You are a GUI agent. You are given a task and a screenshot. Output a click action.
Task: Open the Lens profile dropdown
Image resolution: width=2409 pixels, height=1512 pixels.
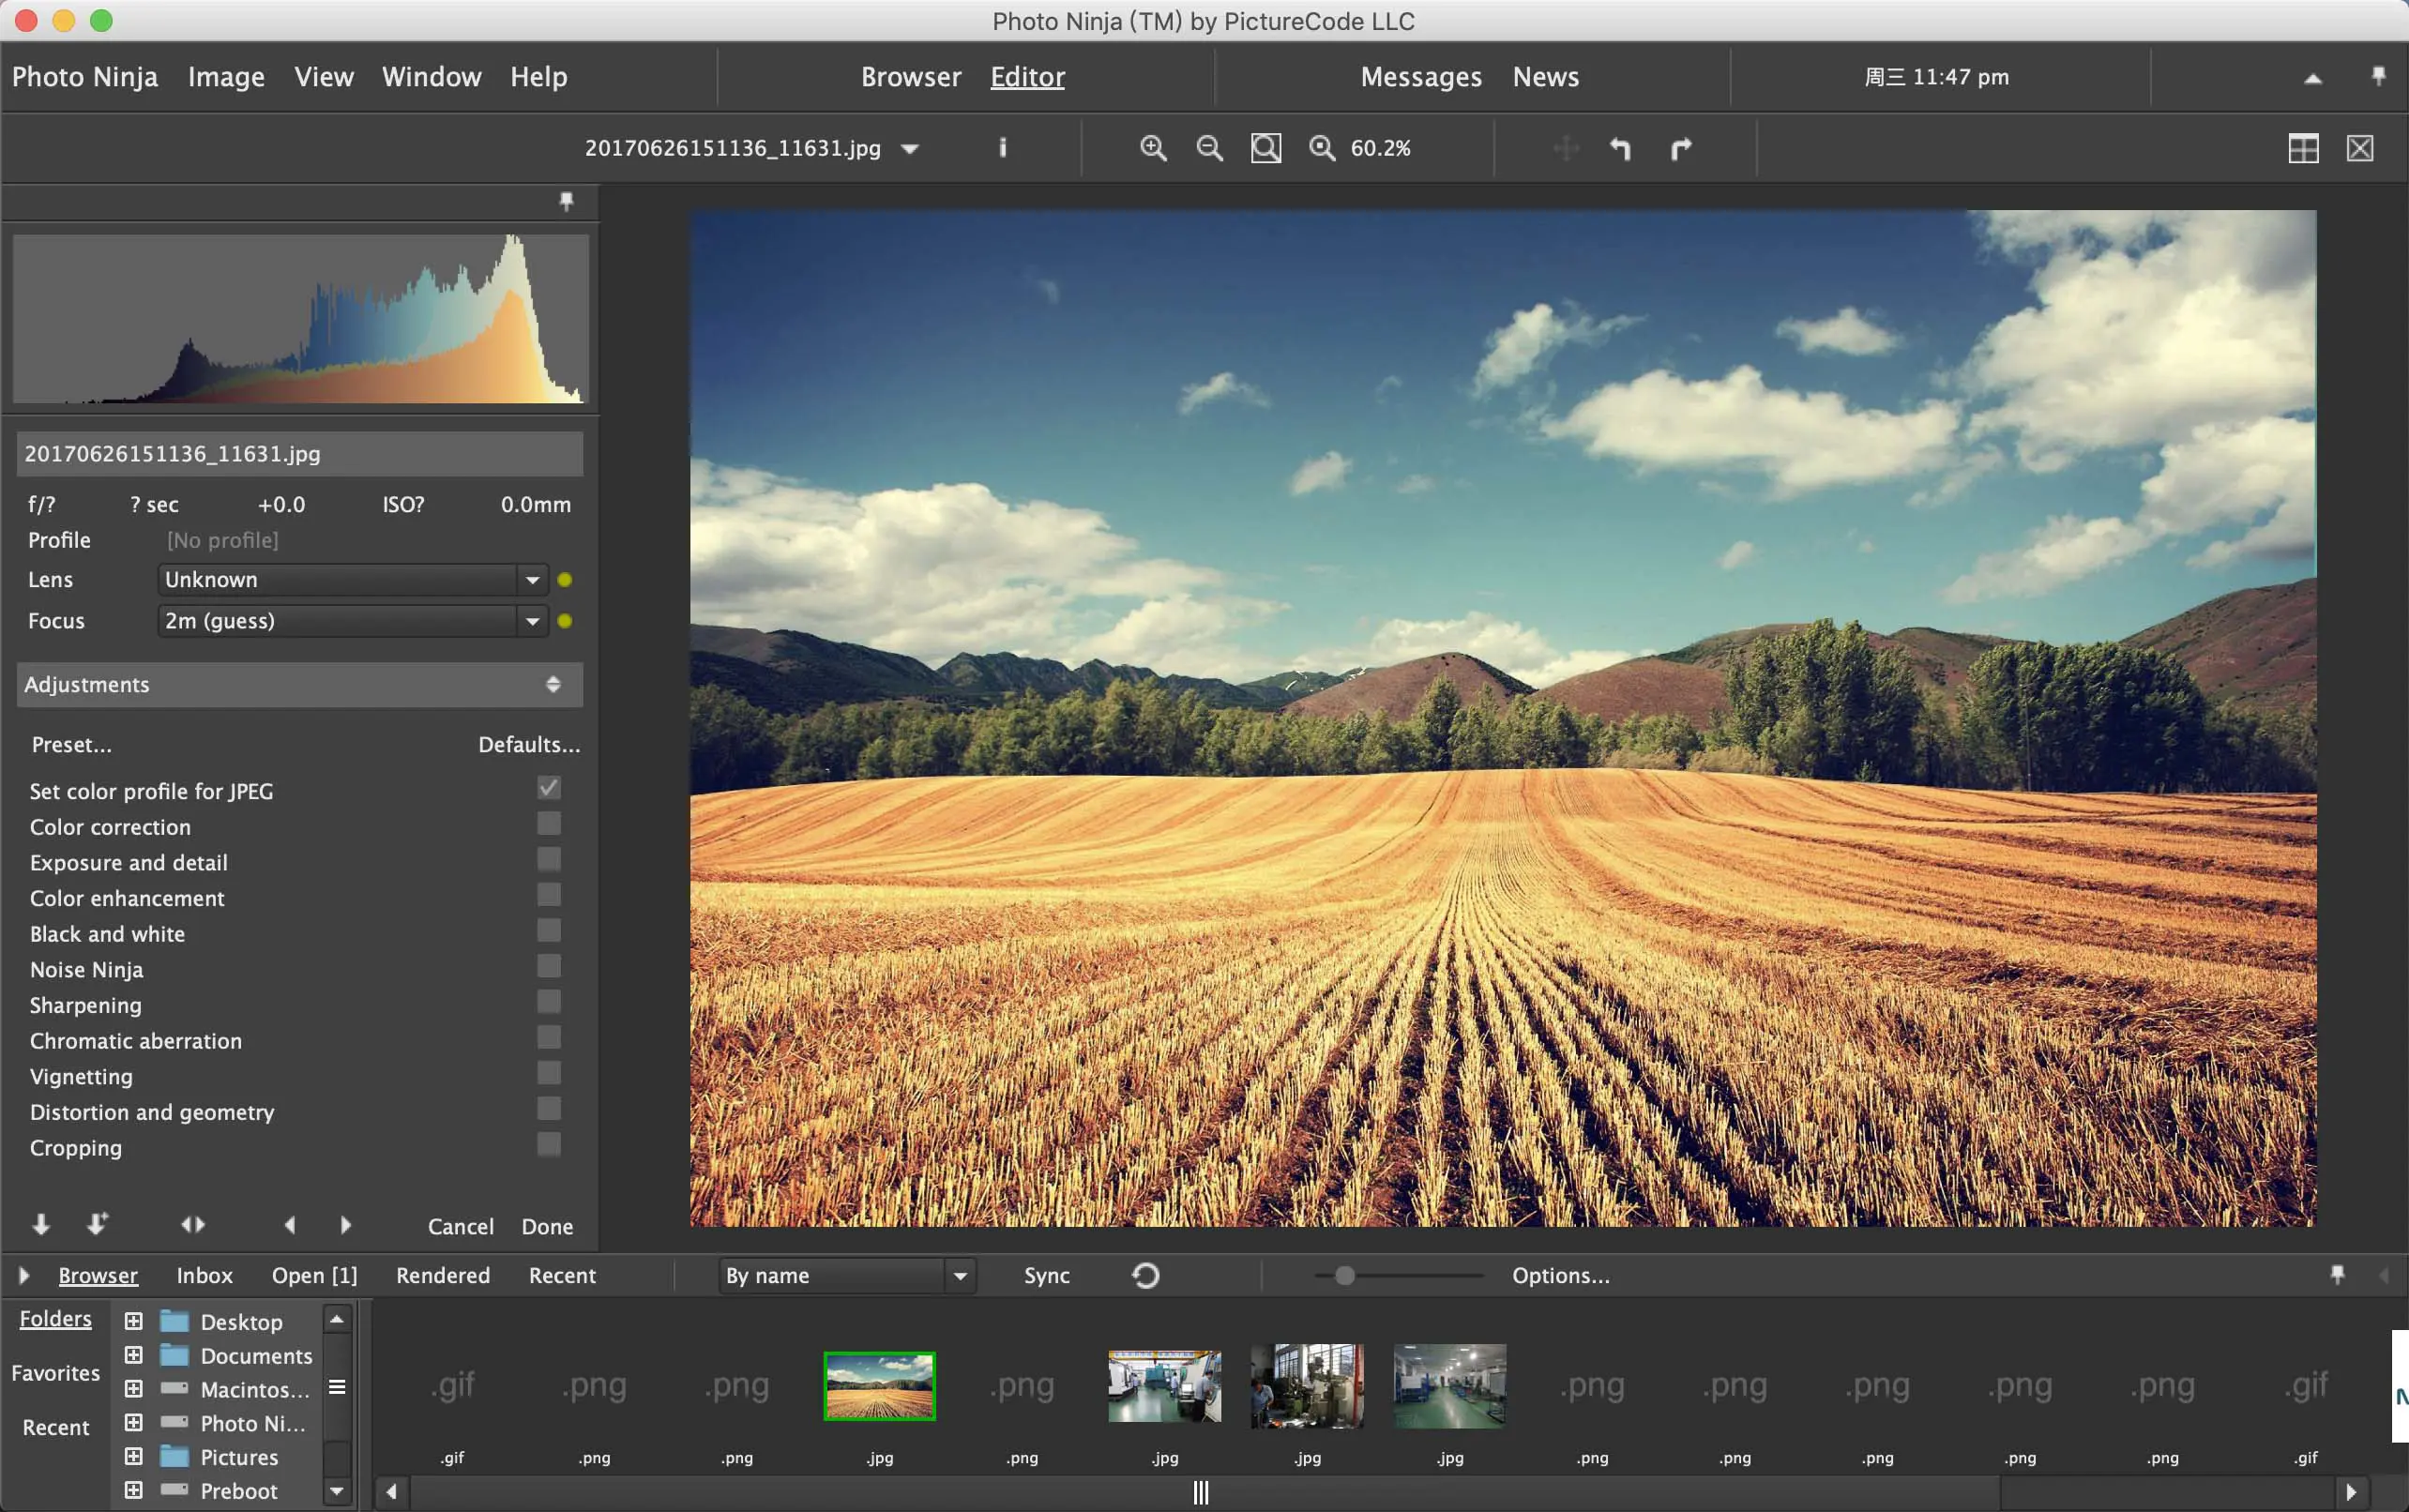click(535, 580)
